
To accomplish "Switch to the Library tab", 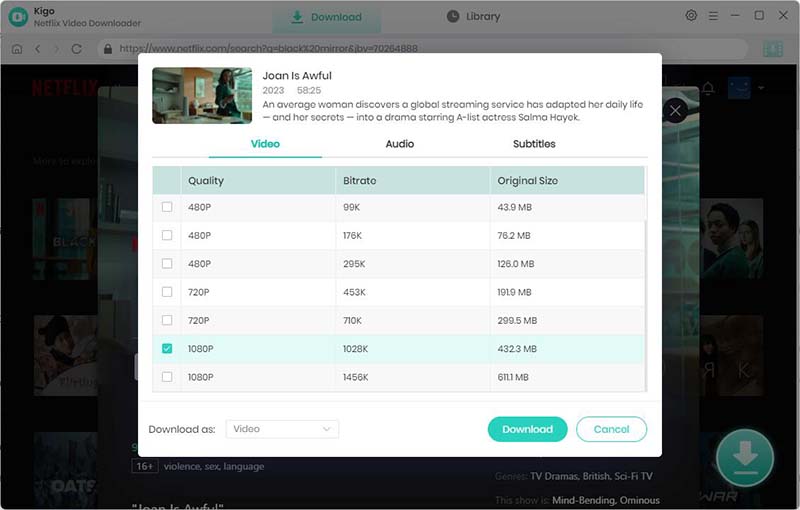I will tap(473, 16).
